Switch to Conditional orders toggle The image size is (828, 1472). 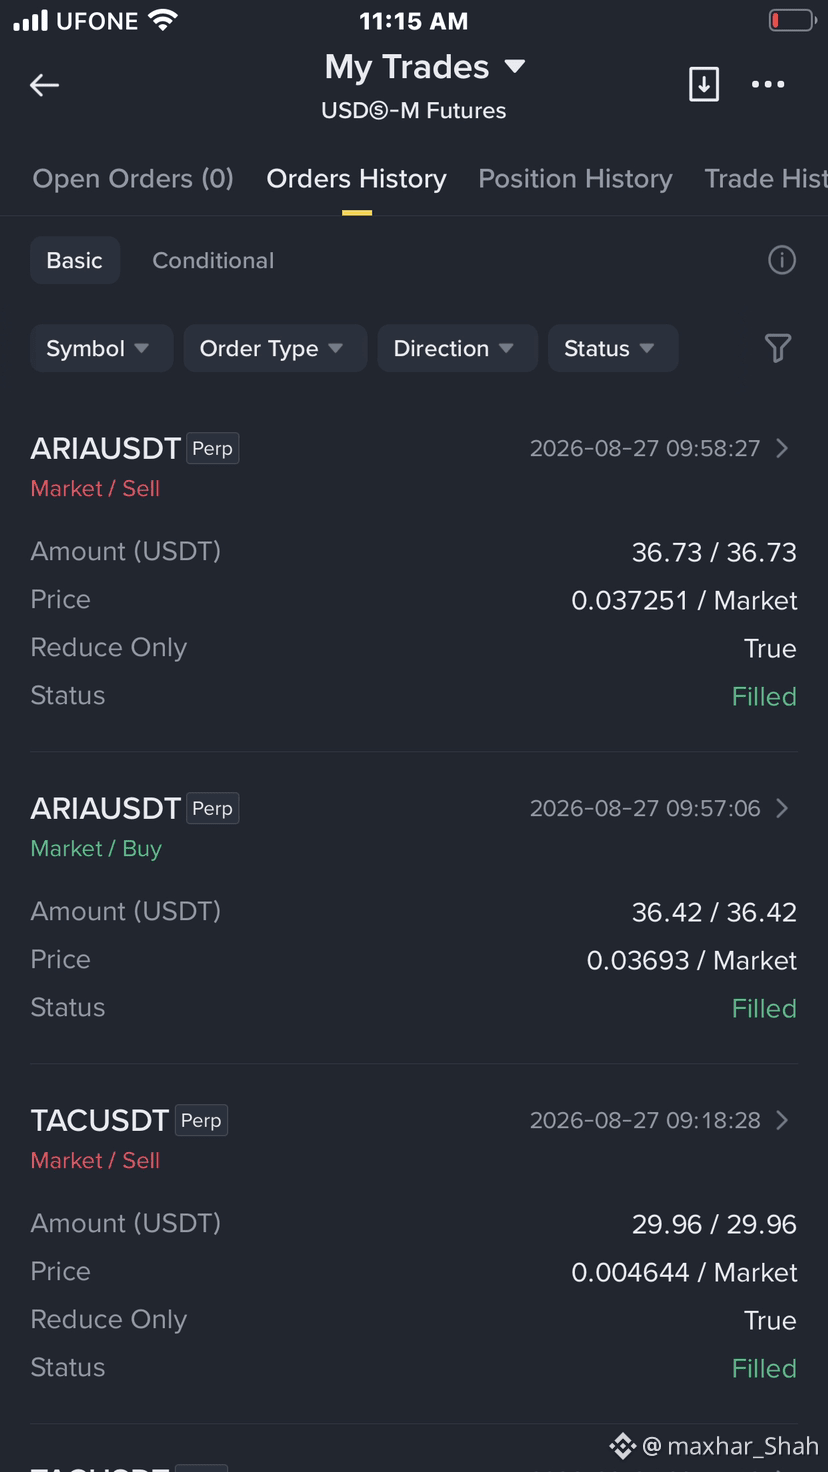213,260
